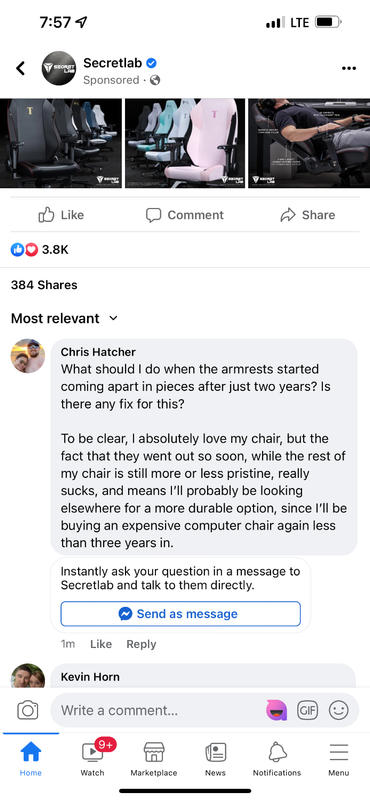370x800 pixels.
Task: Reply to Chris Hatcher's comment
Action: 141,644
